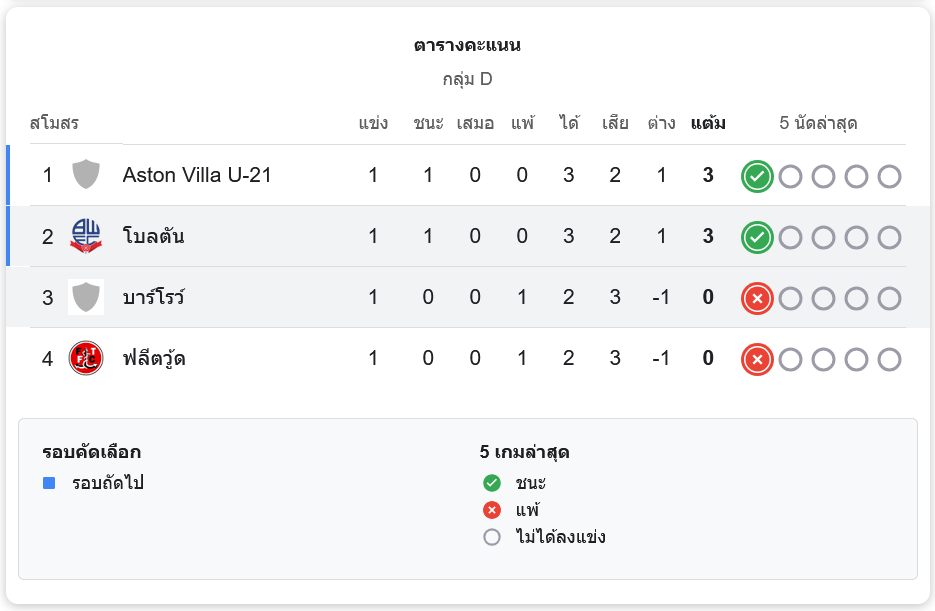Click Barrow's red loss indicator icon

click(757, 299)
